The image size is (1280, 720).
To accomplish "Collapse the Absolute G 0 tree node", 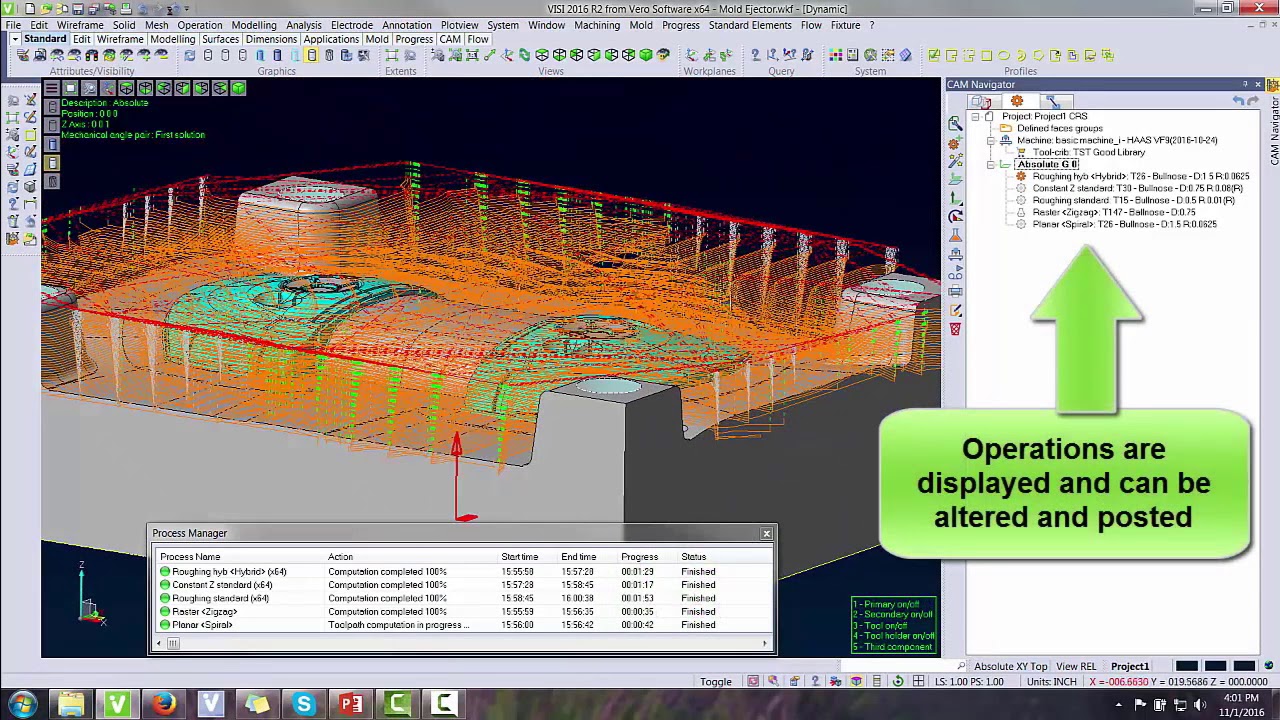I will (991, 164).
